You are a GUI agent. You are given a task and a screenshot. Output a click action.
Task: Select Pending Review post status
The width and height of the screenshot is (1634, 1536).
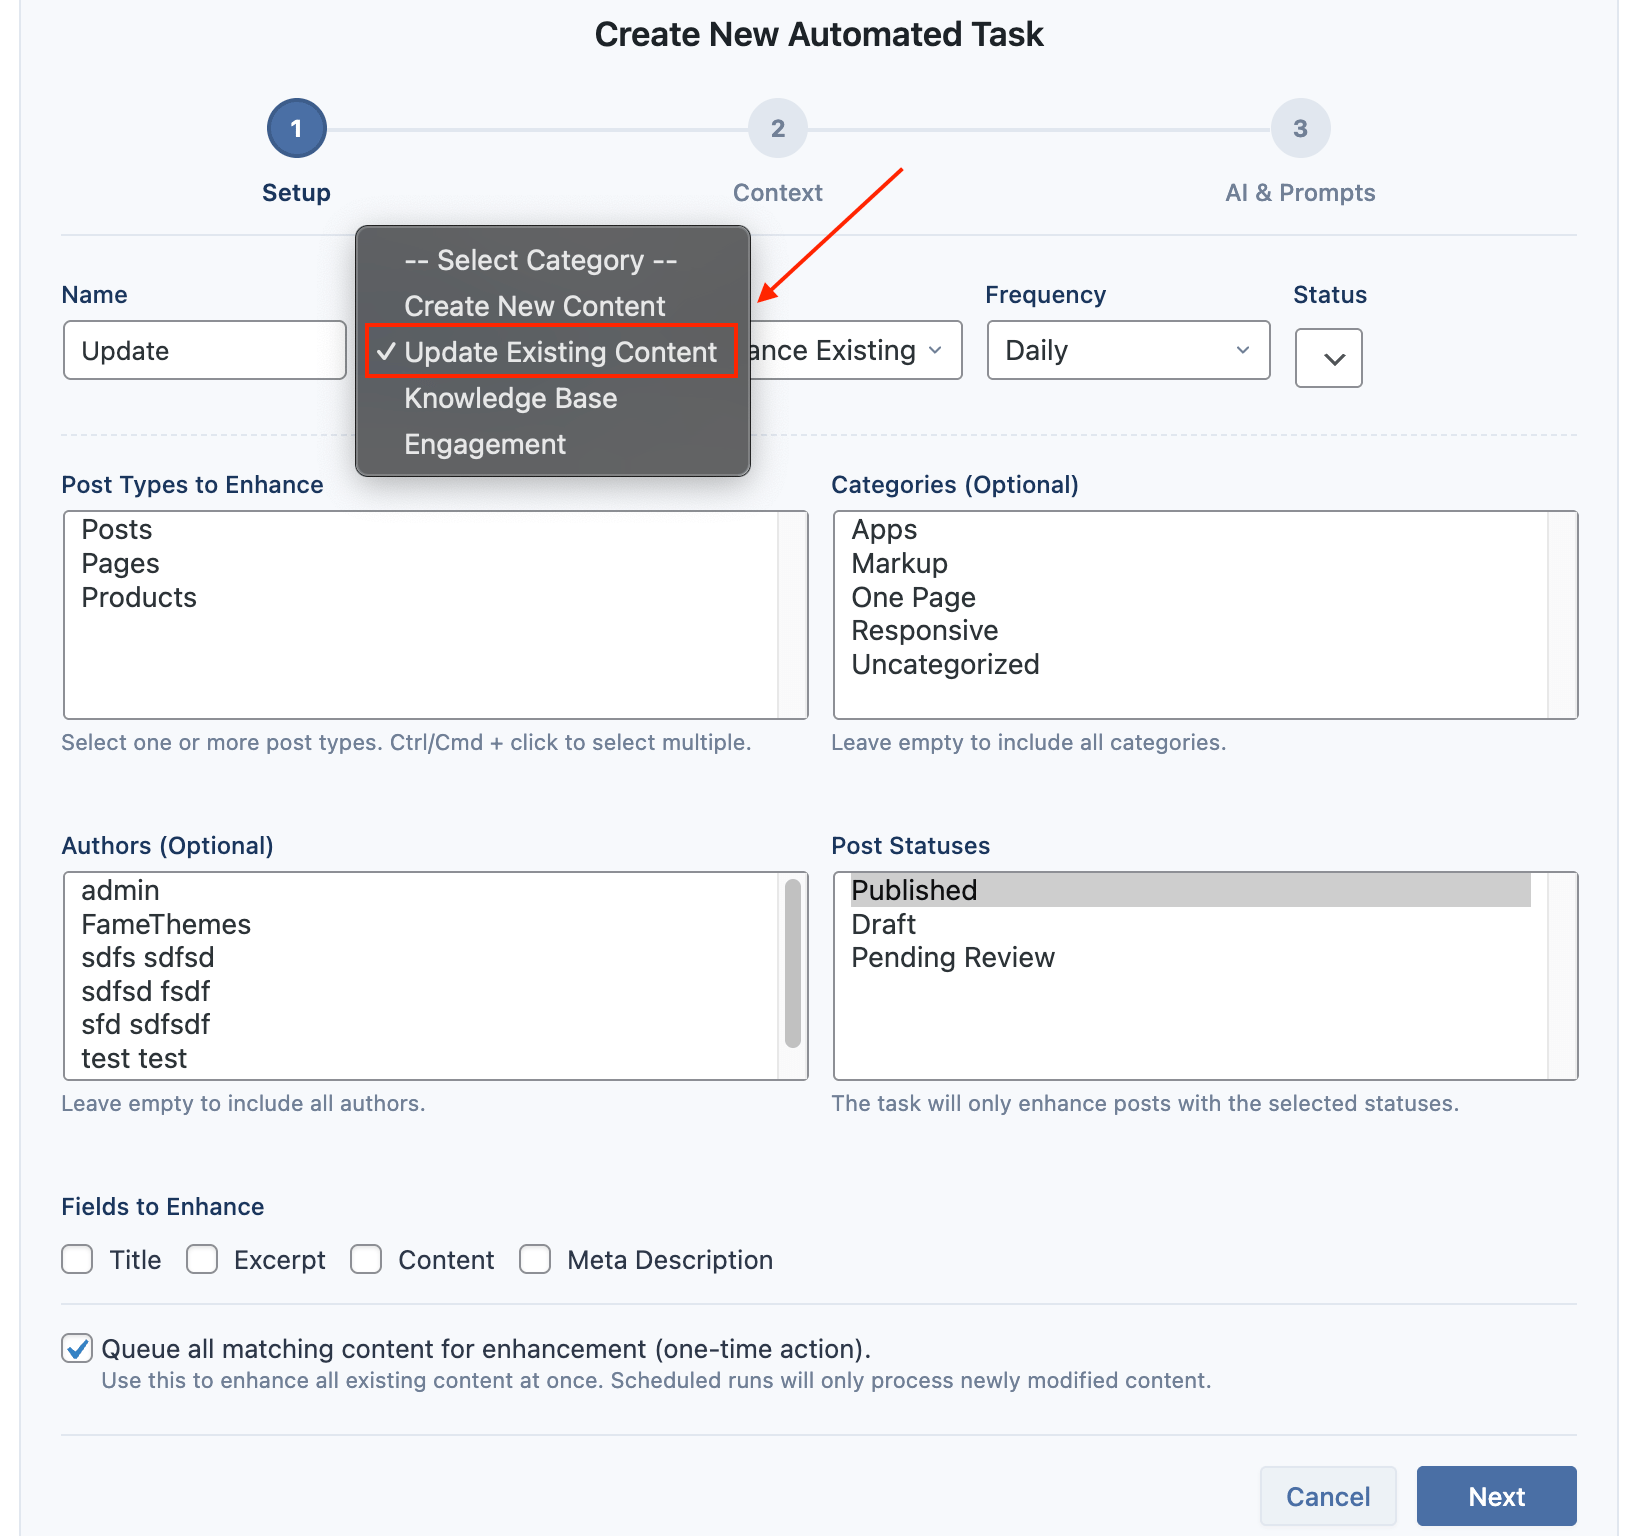point(1191,957)
